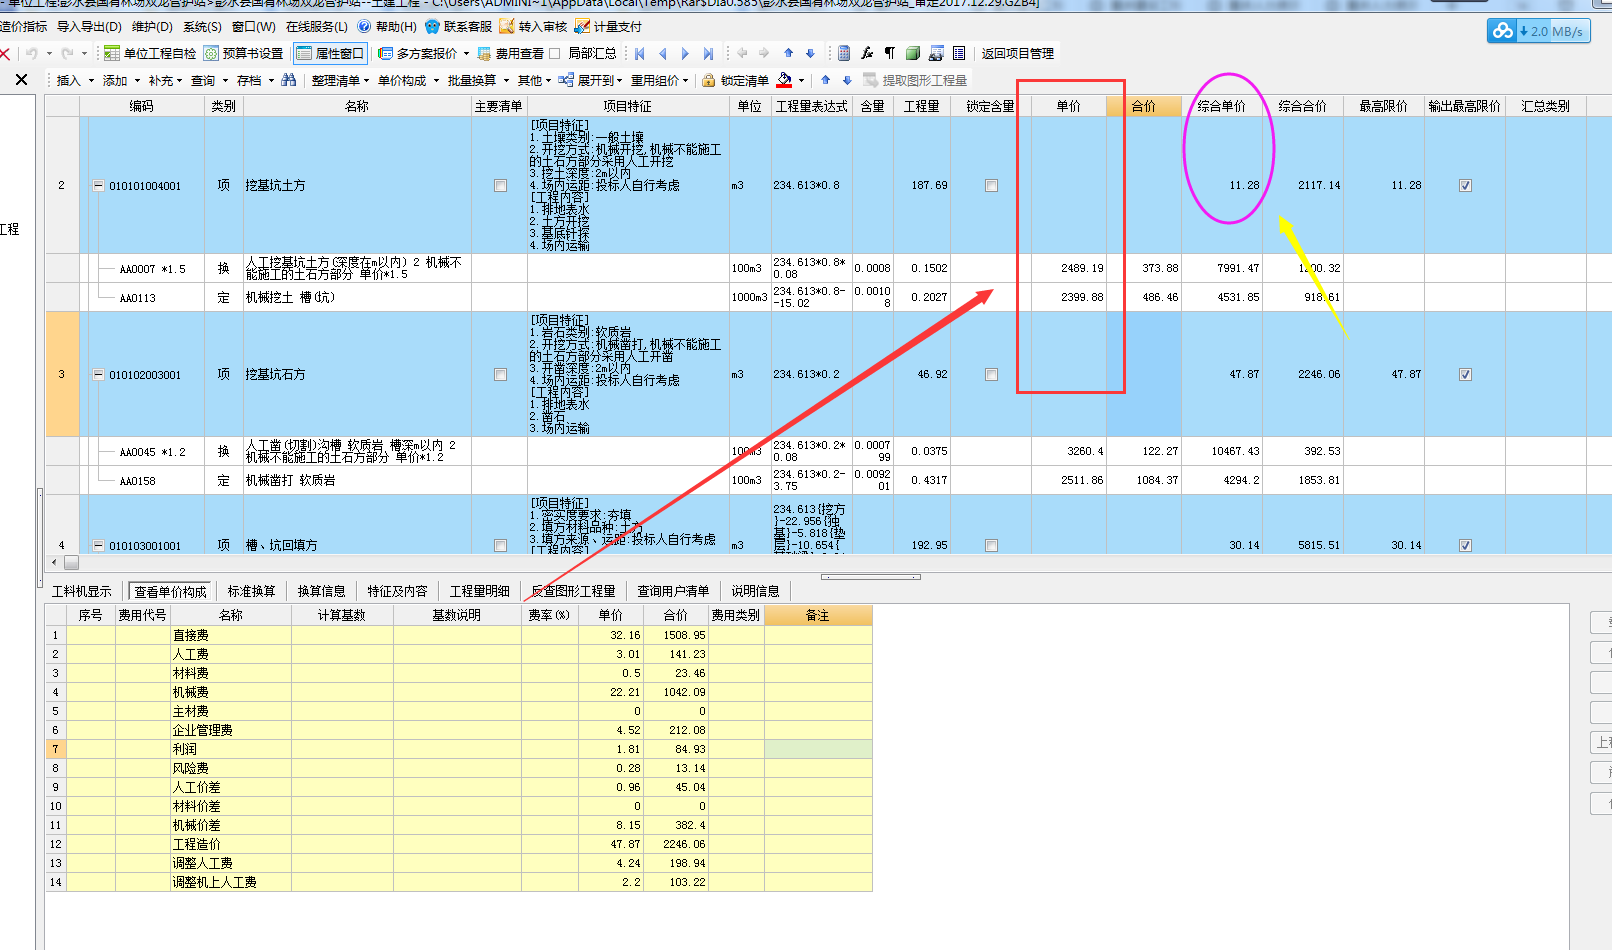Toggle the 属性窗口 properties window
The width and height of the screenshot is (1612, 950).
pyautogui.click(x=330, y=53)
